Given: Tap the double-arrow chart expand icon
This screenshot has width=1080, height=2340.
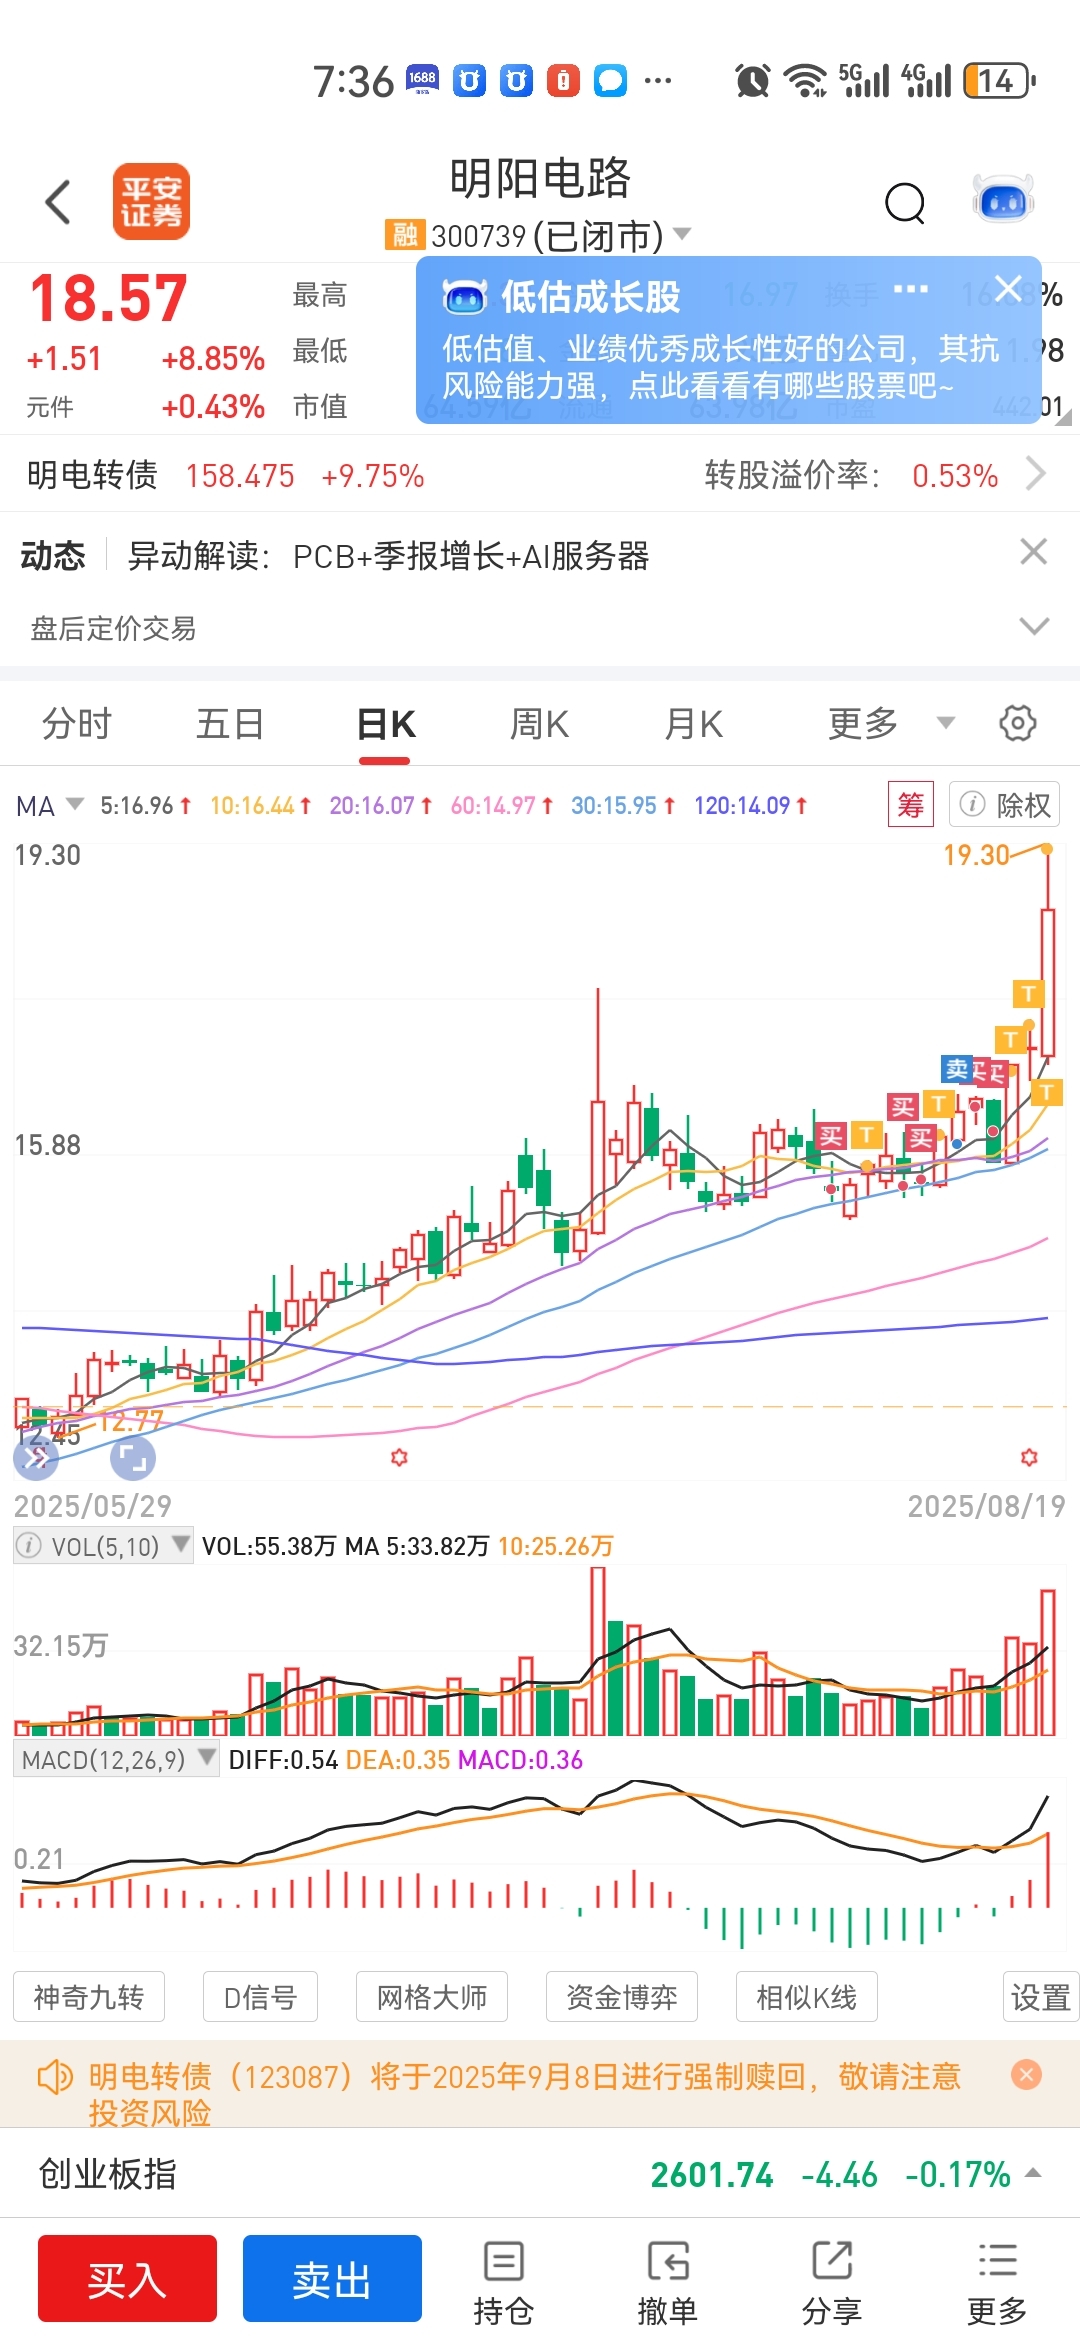Looking at the screenshot, I should [36, 1458].
